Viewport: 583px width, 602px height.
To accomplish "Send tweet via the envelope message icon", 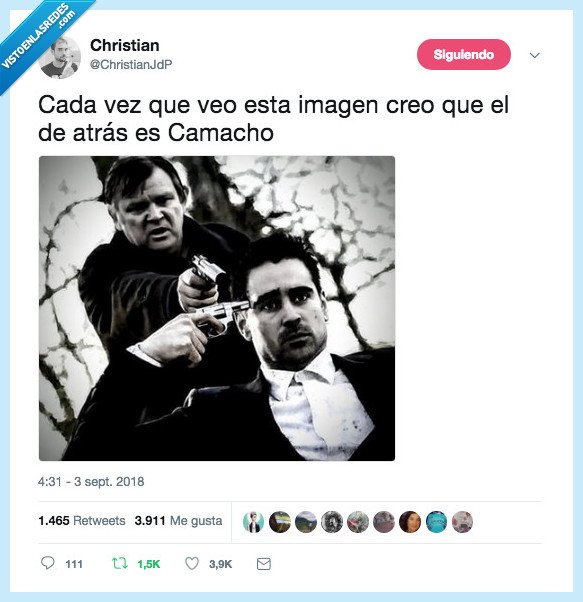I will tap(264, 564).
